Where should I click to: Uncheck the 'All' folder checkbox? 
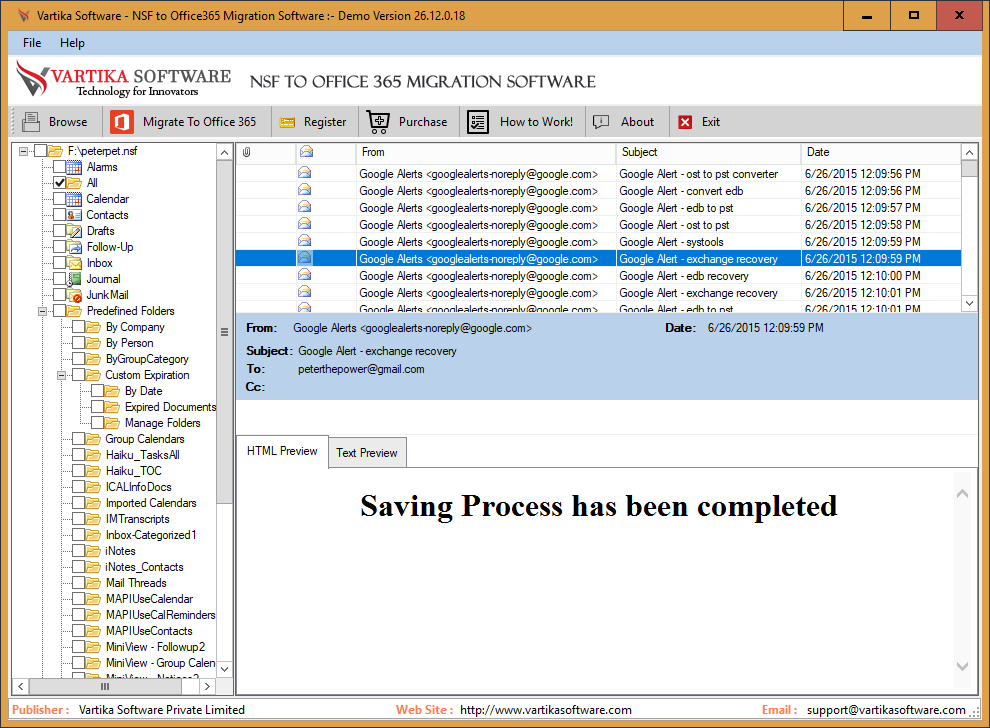coord(59,183)
